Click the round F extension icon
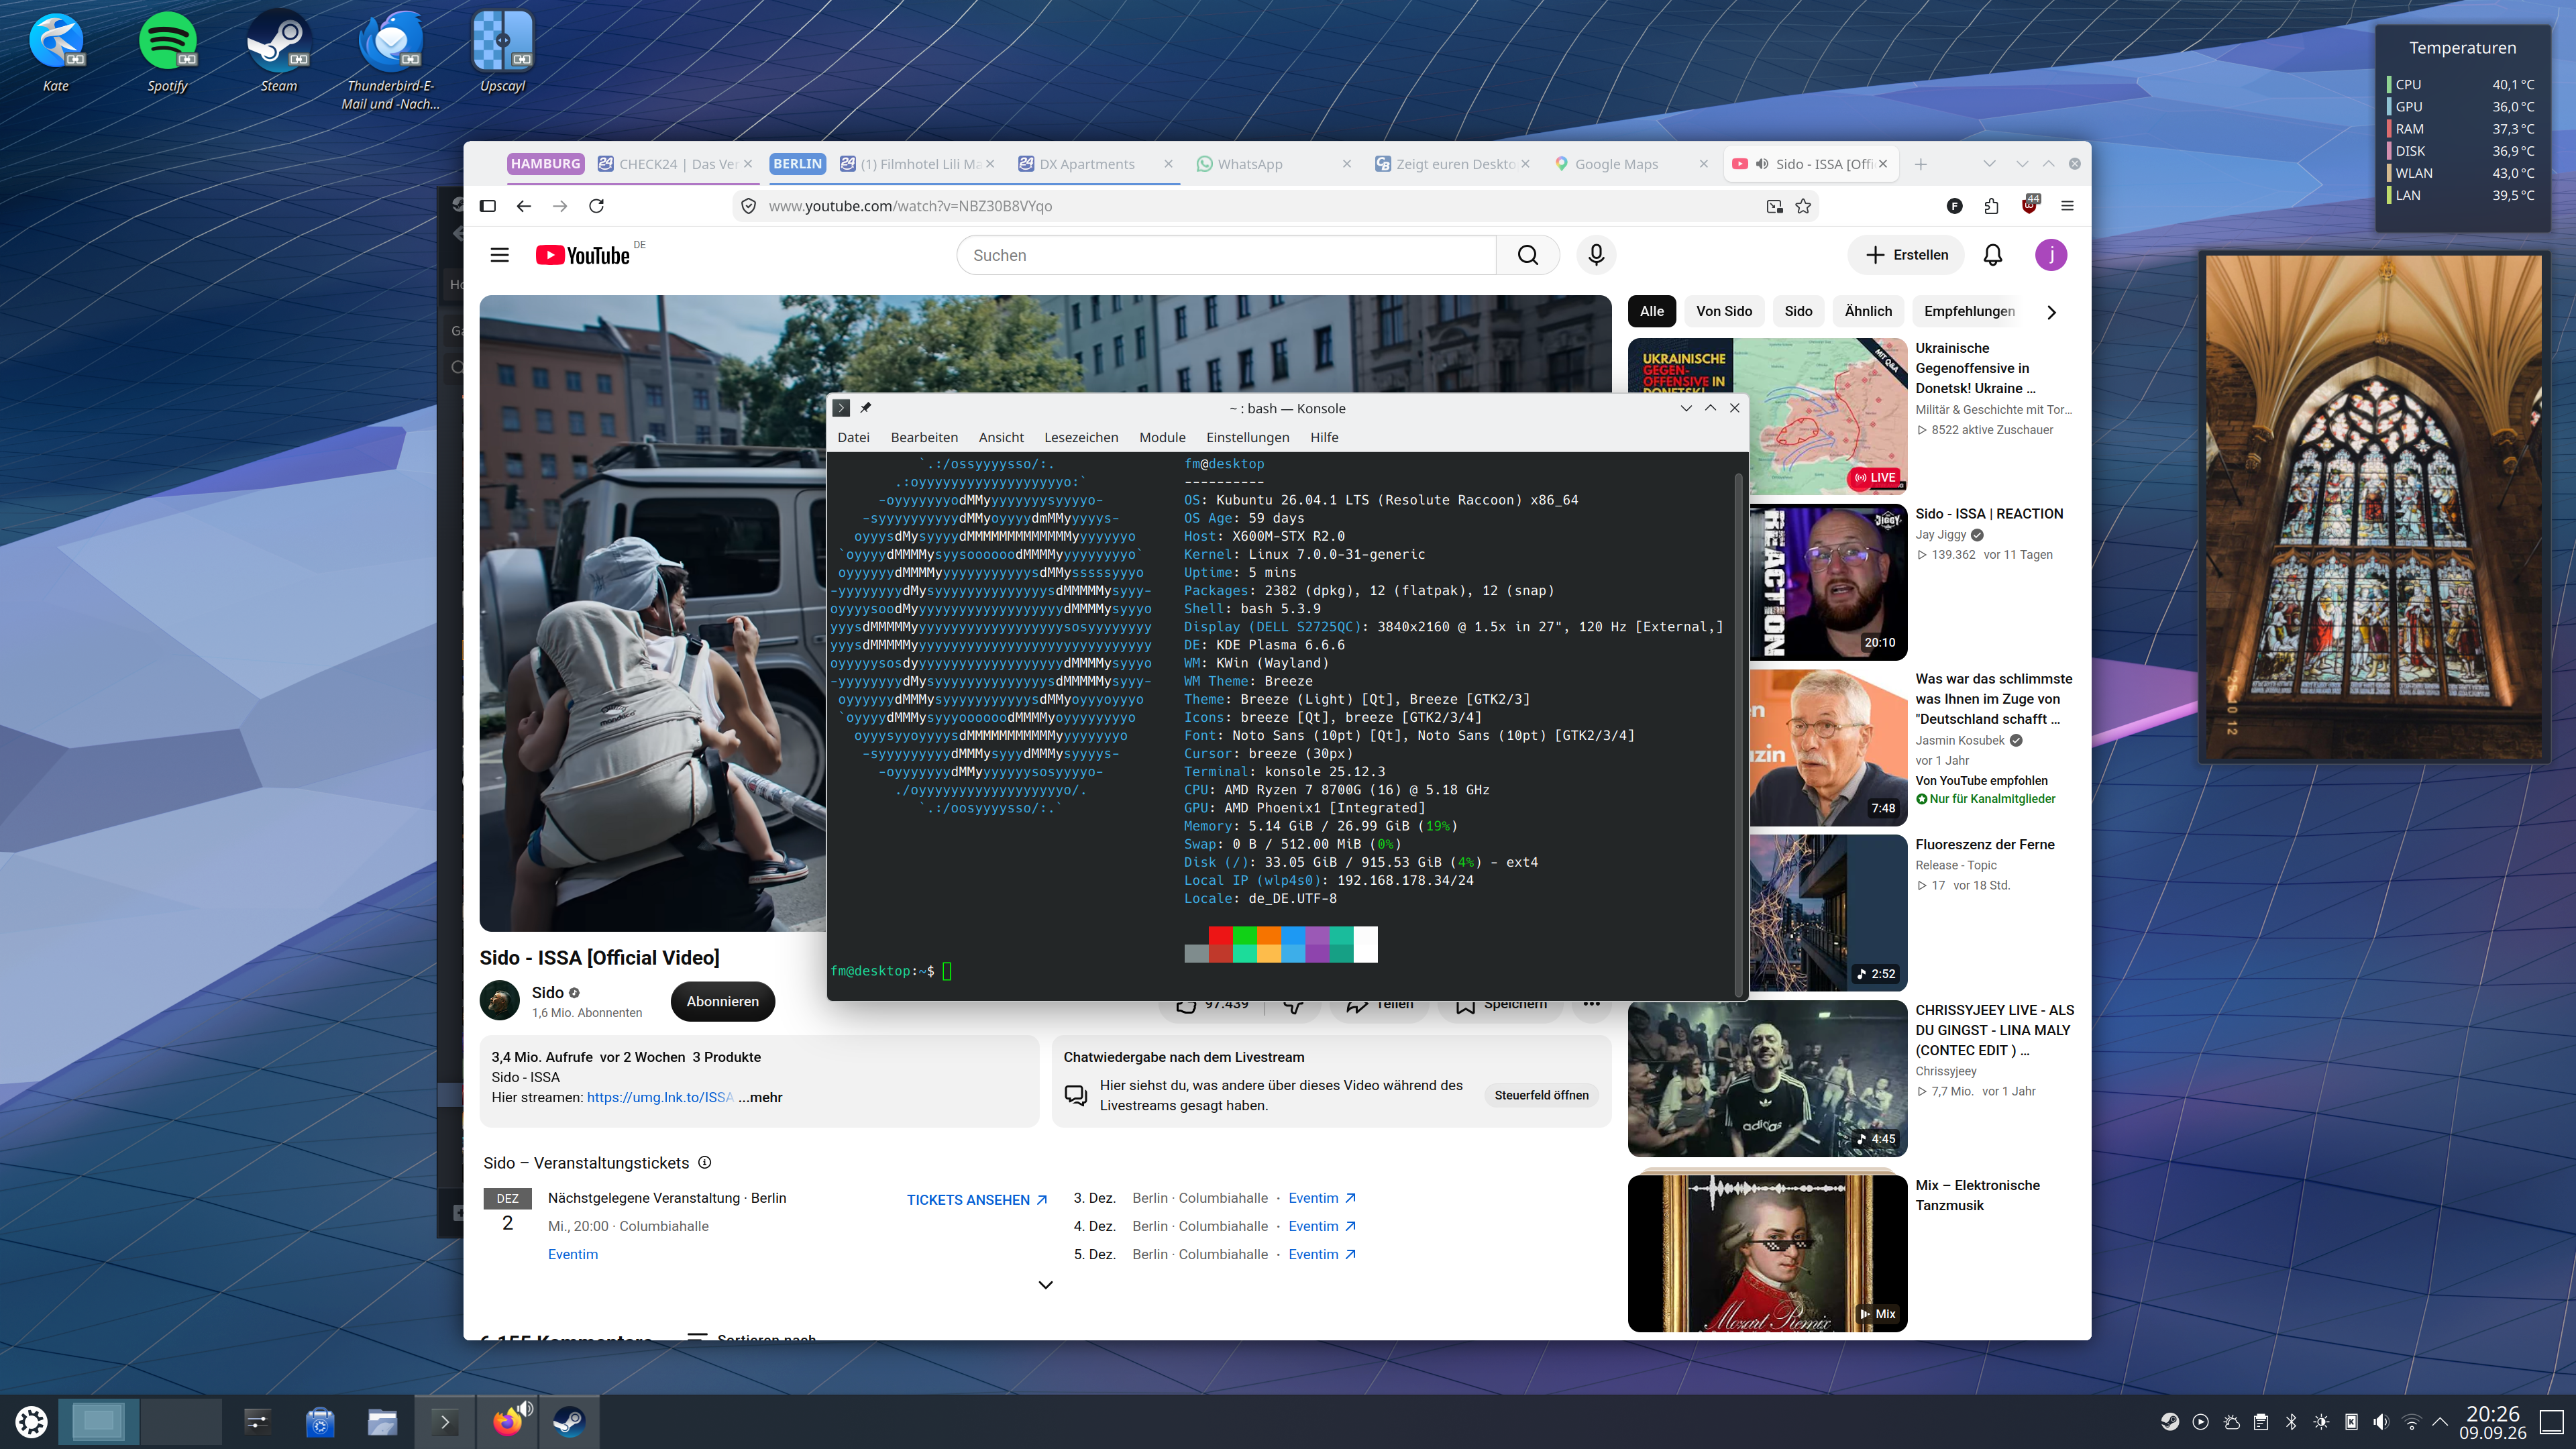Image resolution: width=2576 pixels, height=1449 pixels. pos(1955,206)
